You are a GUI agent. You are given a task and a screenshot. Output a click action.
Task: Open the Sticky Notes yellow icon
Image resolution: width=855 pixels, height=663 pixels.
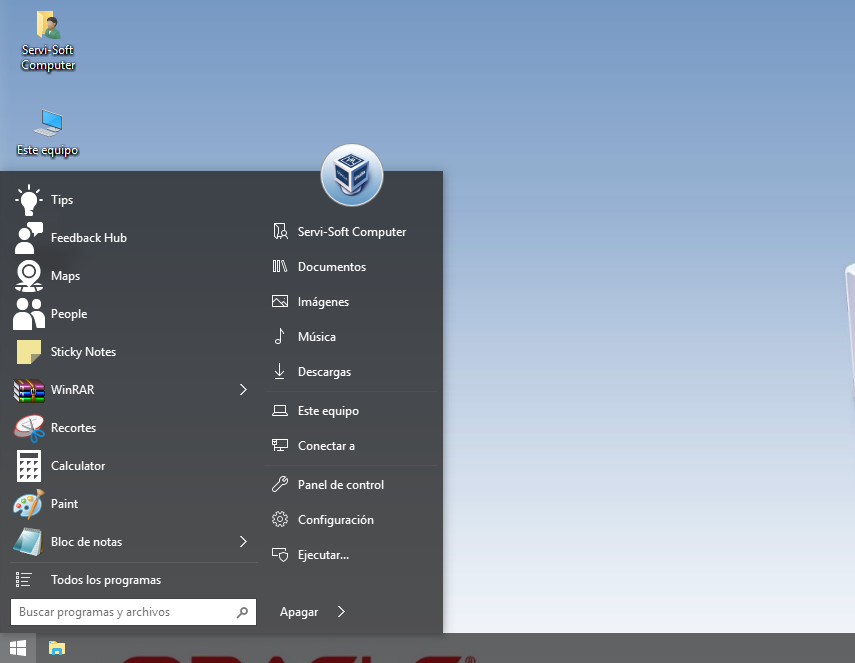29,352
